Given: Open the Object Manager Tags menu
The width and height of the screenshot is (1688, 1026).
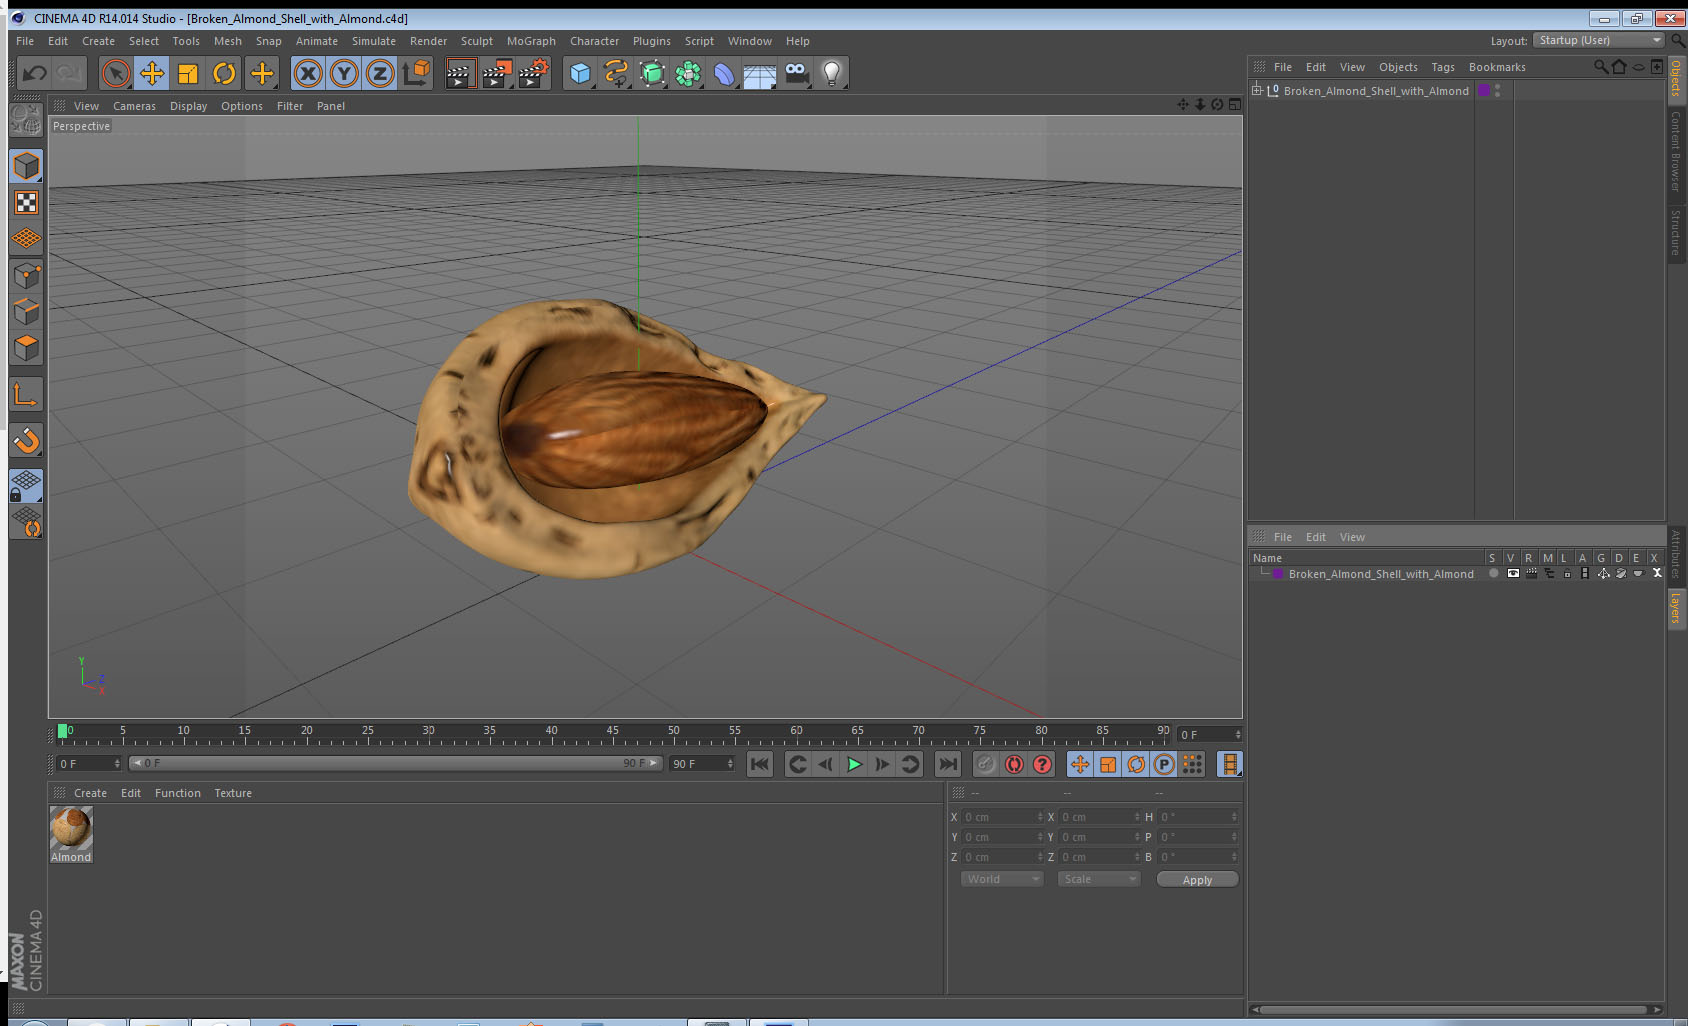Looking at the screenshot, I should coord(1443,67).
